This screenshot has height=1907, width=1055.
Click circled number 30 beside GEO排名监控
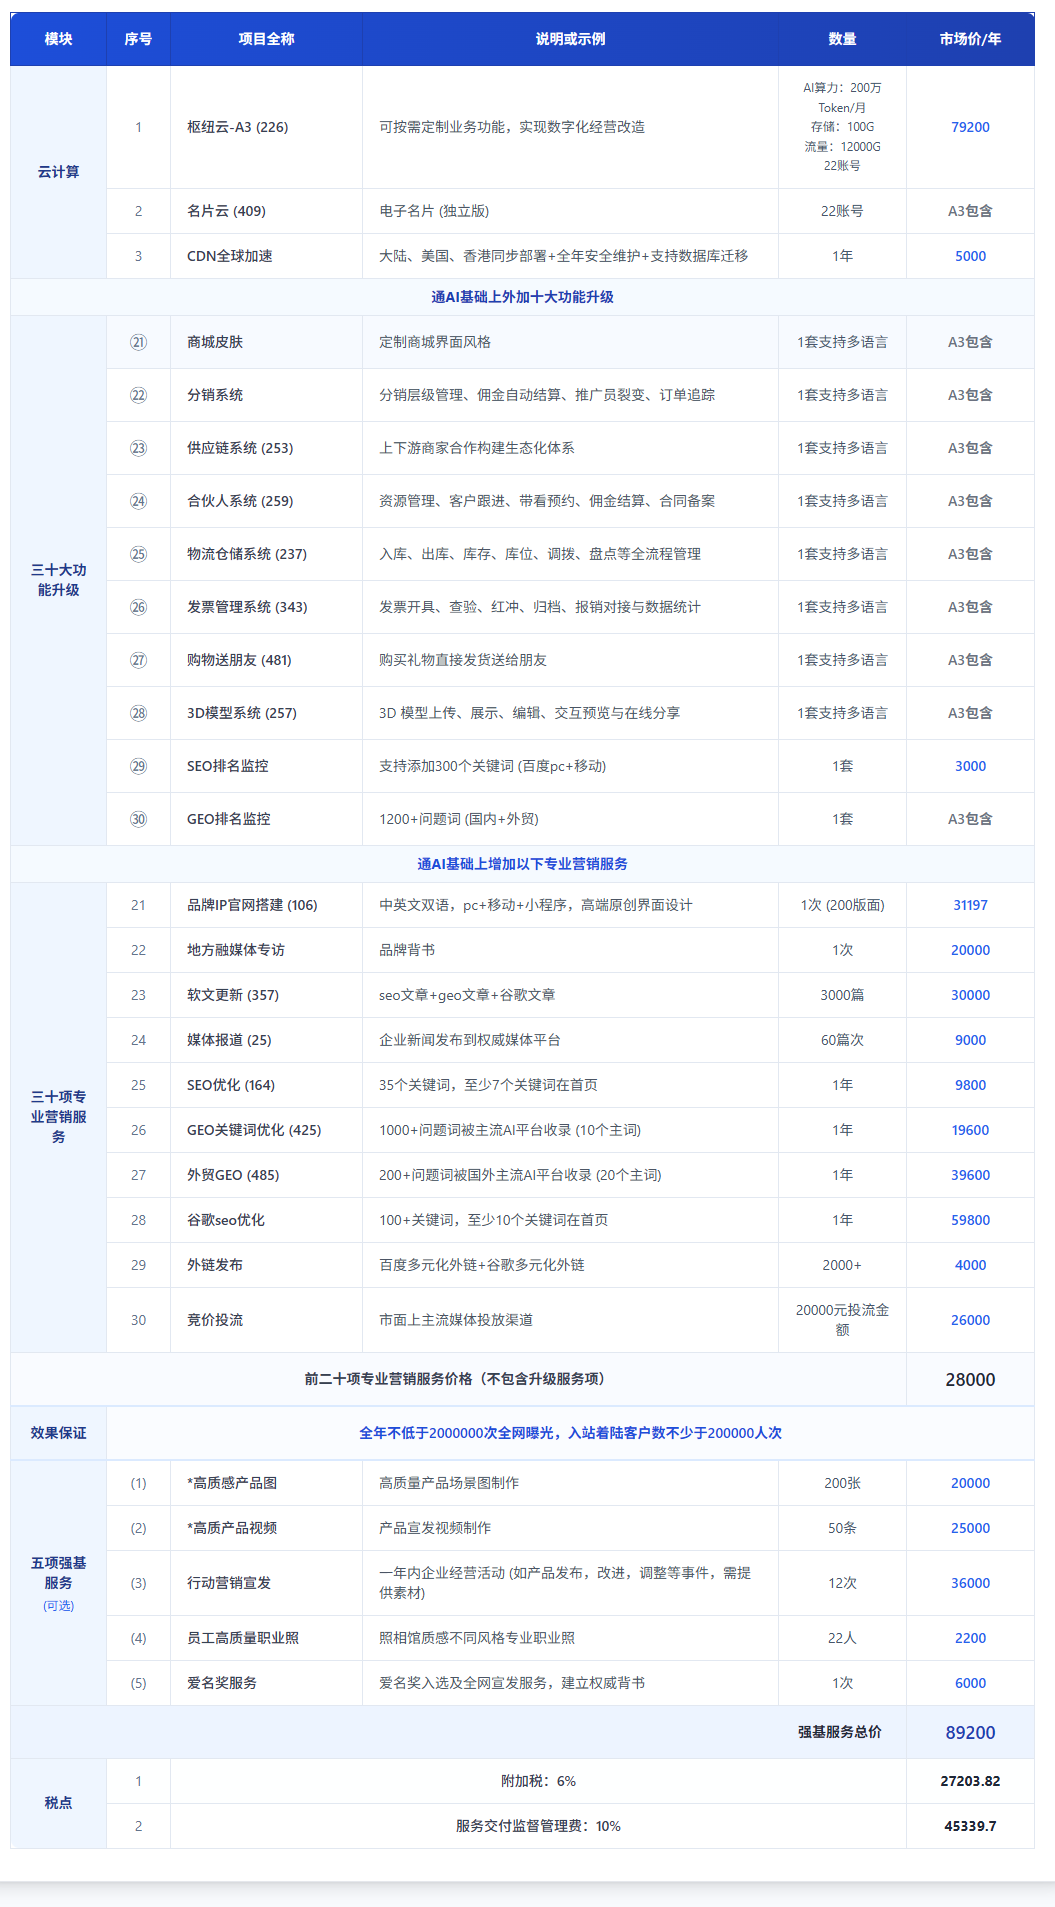coord(138,819)
